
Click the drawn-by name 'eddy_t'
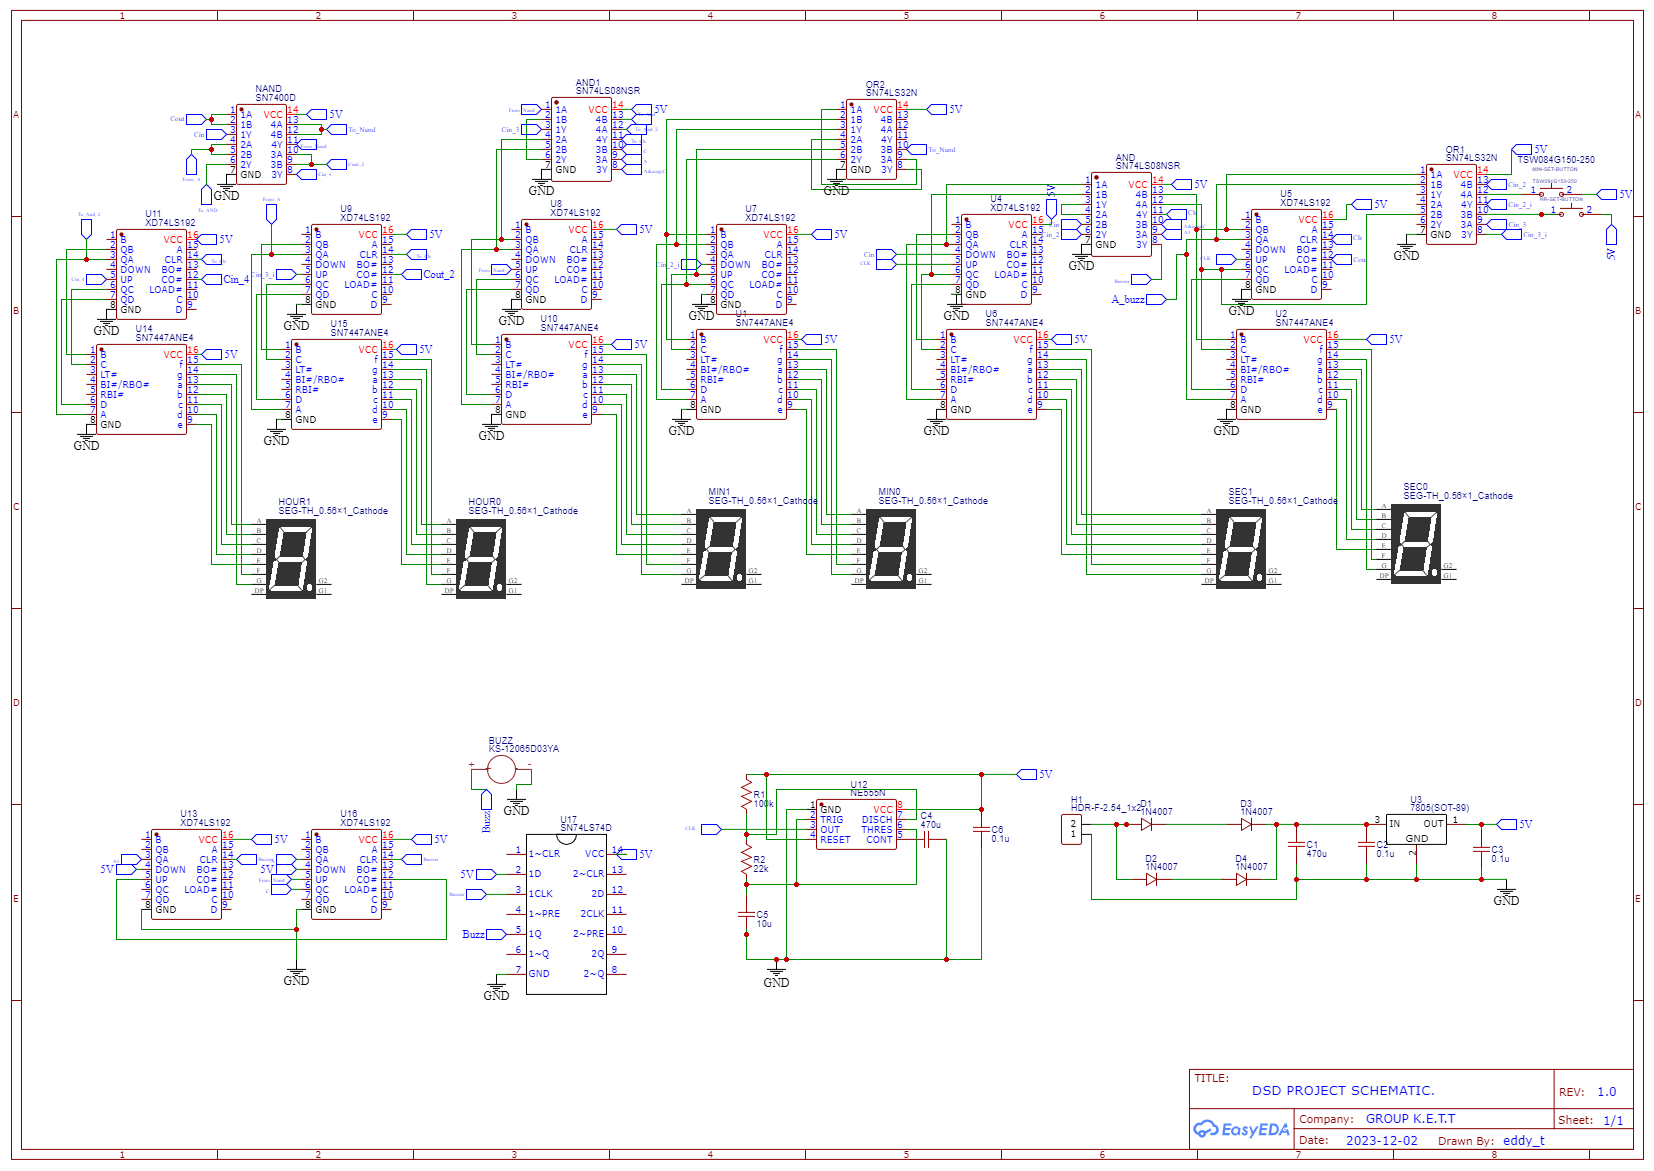1523,1140
